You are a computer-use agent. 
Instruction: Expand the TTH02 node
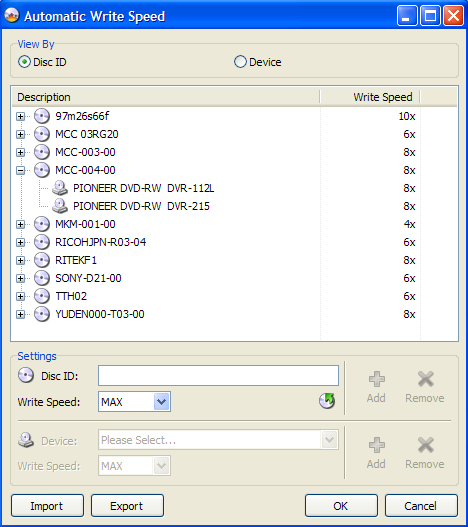(21, 296)
